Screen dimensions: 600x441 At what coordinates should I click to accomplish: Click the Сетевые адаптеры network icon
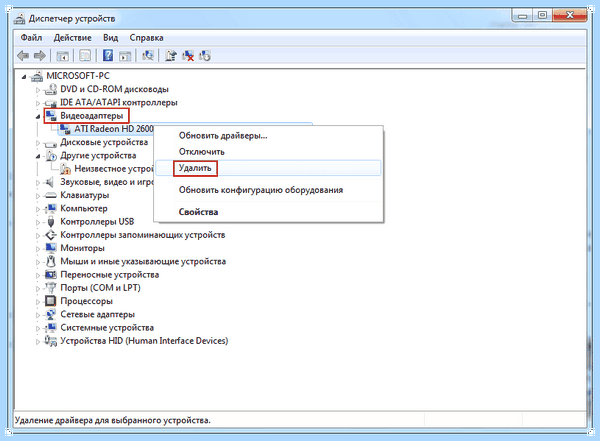click(51, 314)
